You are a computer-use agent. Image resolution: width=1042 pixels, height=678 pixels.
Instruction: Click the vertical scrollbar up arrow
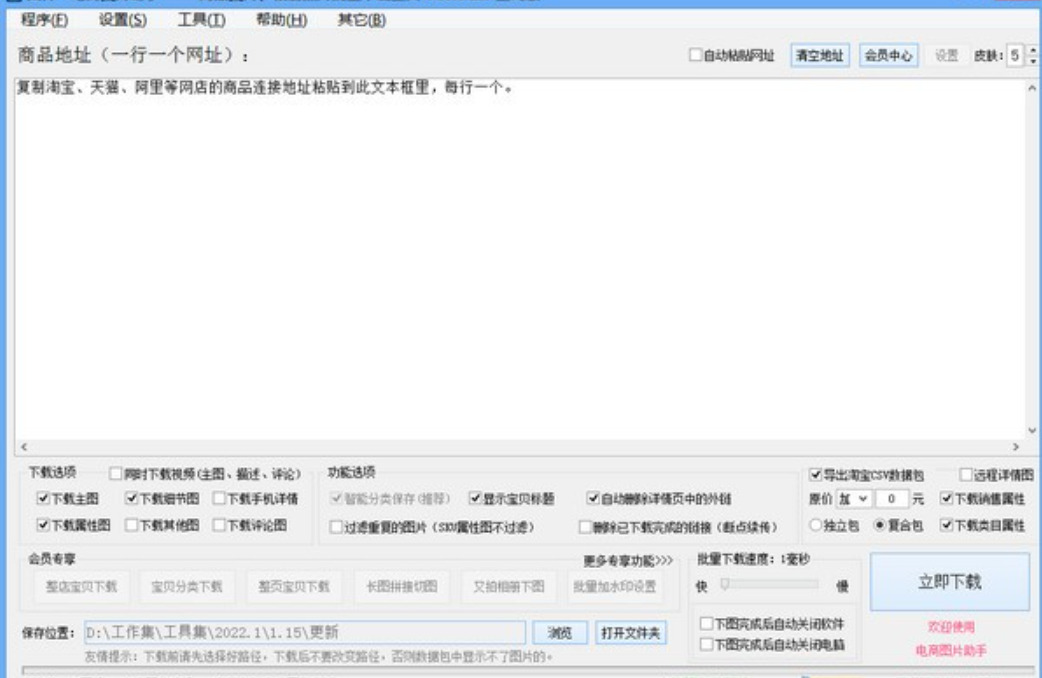tap(1032, 87)
